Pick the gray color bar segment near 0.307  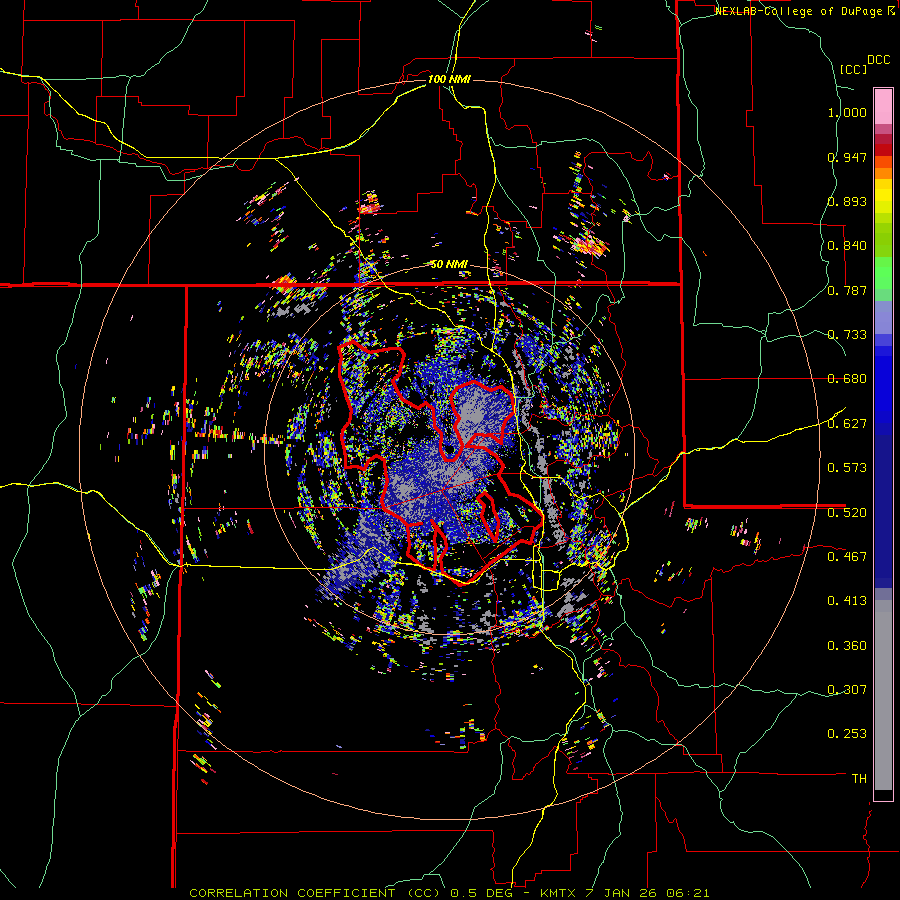click(x=883, y=695)
